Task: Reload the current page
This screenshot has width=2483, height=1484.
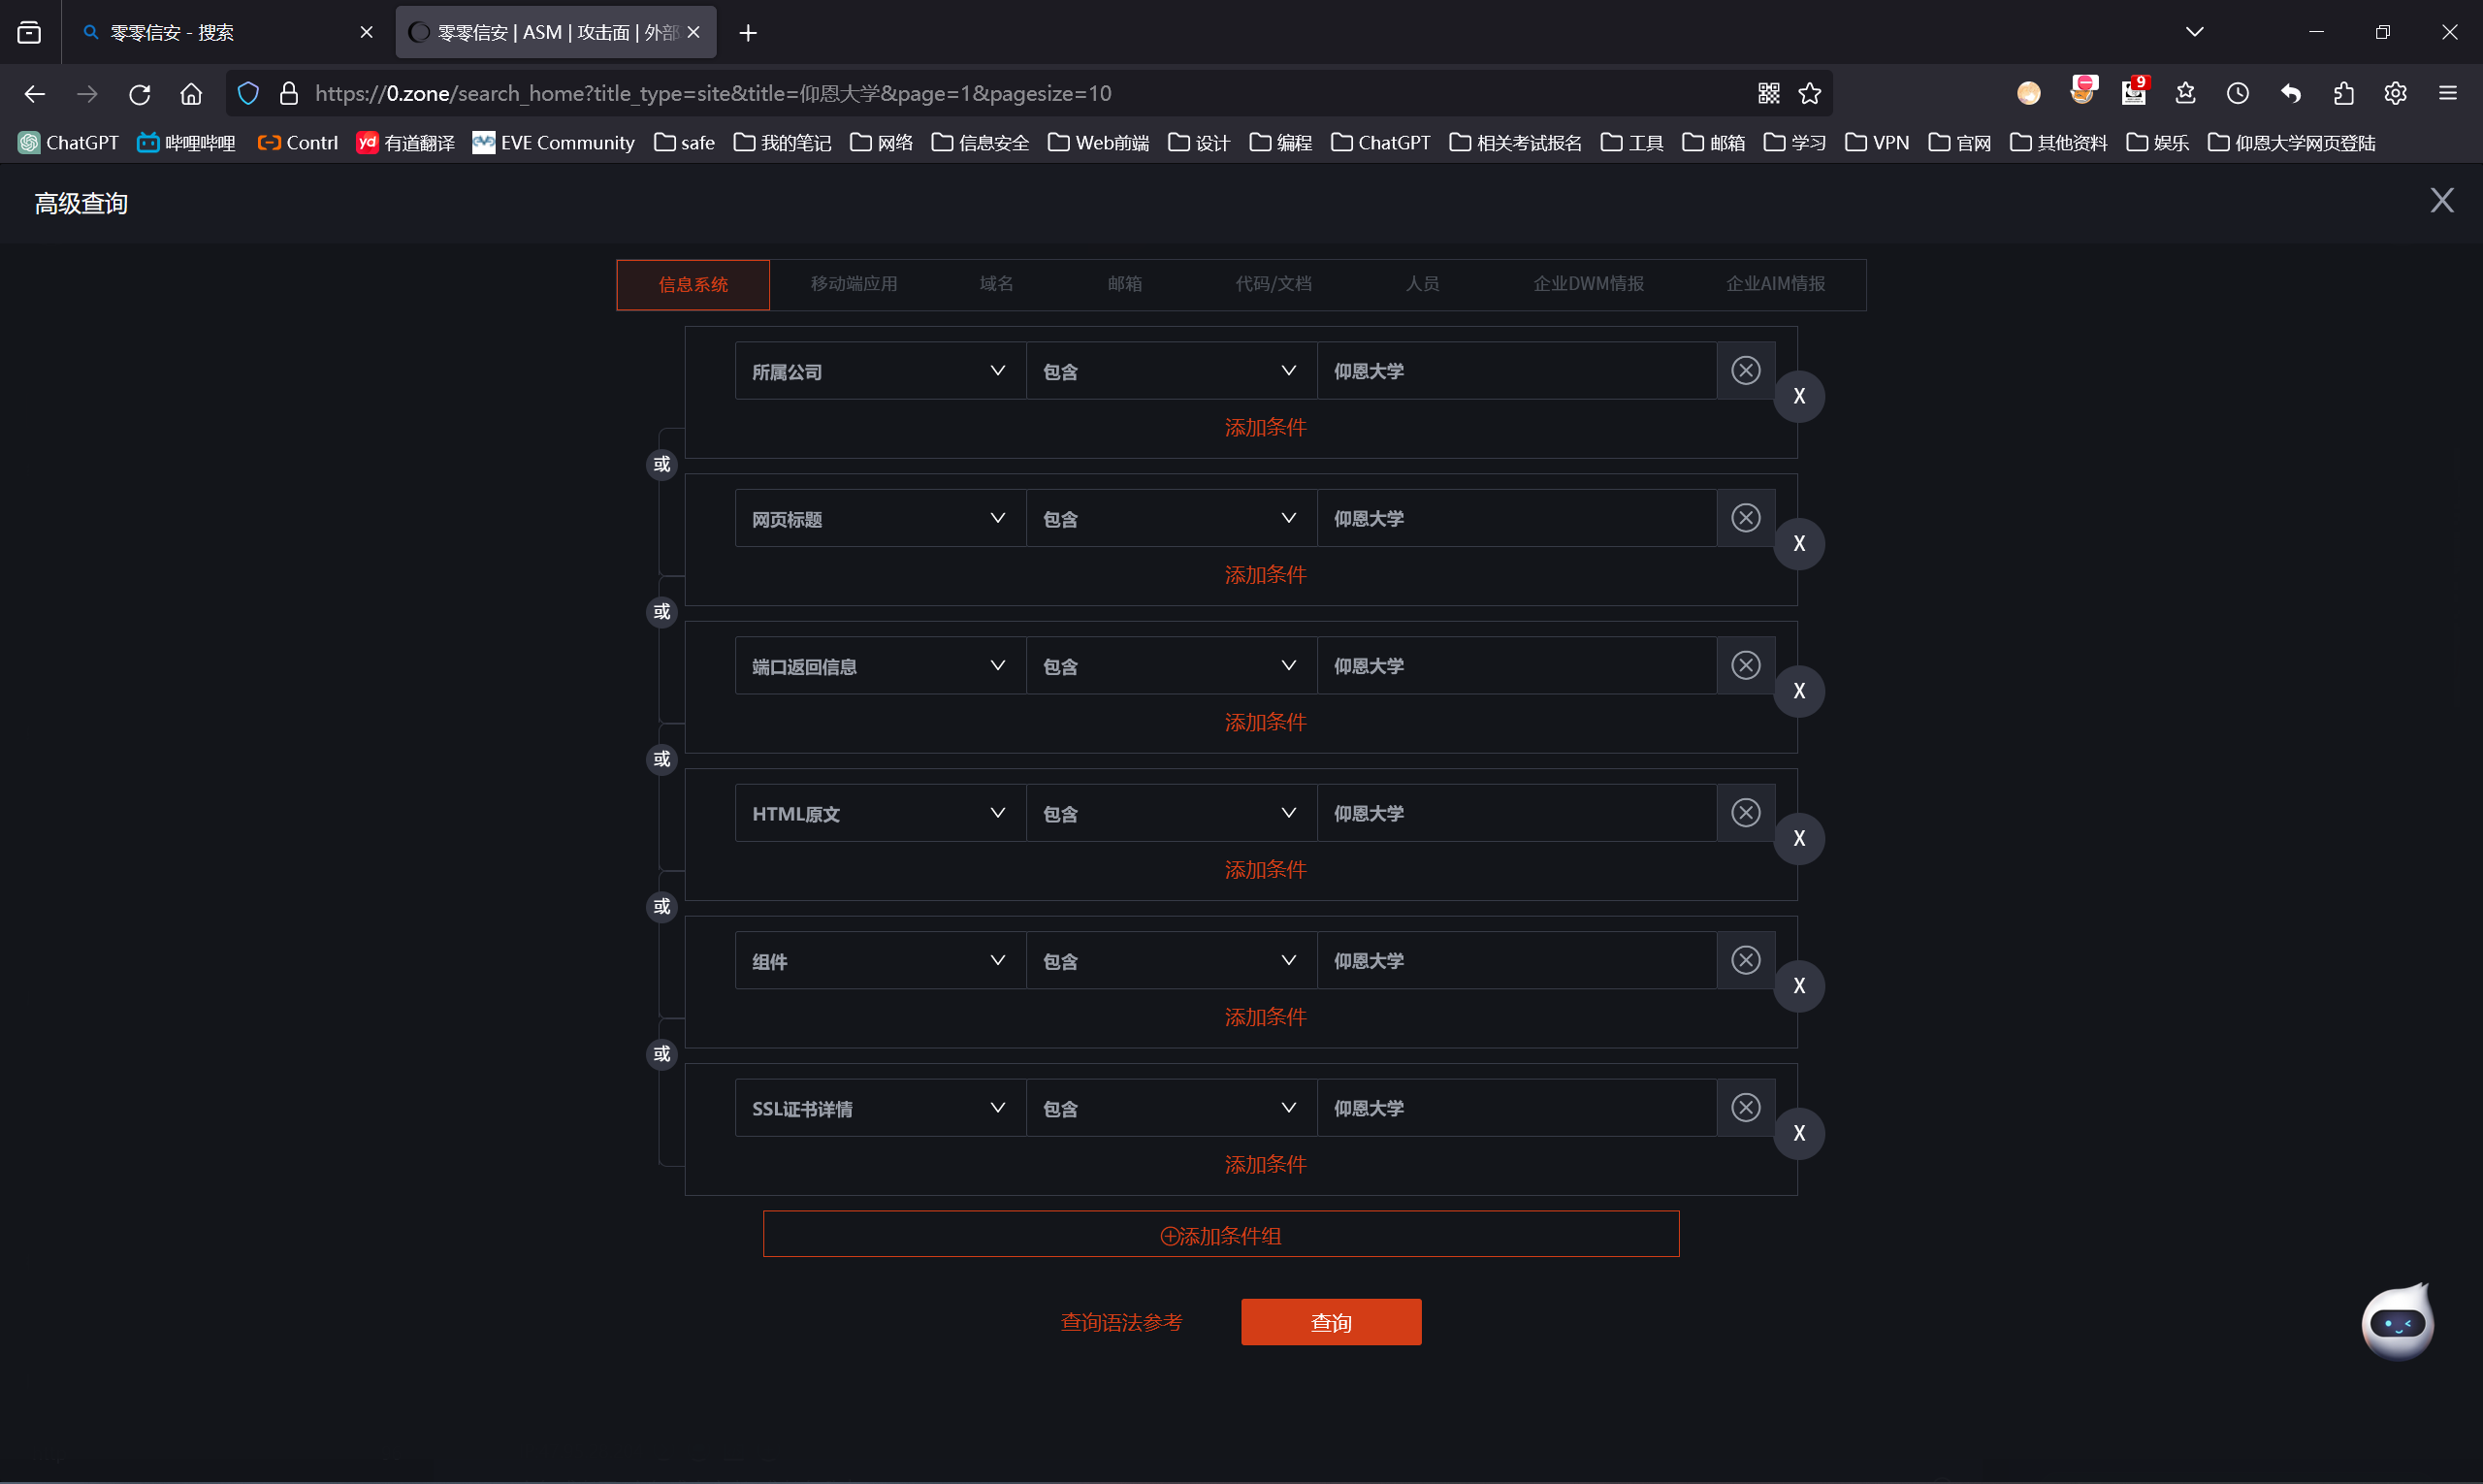Action: [139, 93]
